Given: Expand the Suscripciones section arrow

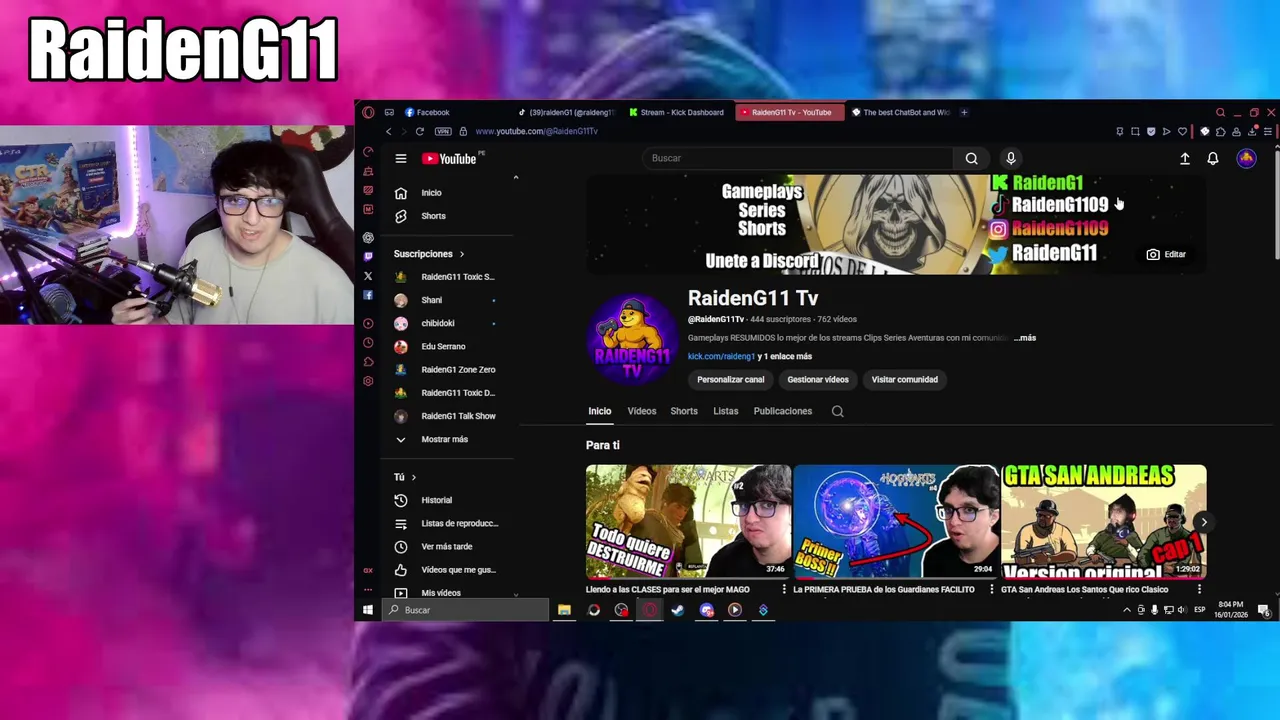Looking at the screenshot, I should coord(461,254).
